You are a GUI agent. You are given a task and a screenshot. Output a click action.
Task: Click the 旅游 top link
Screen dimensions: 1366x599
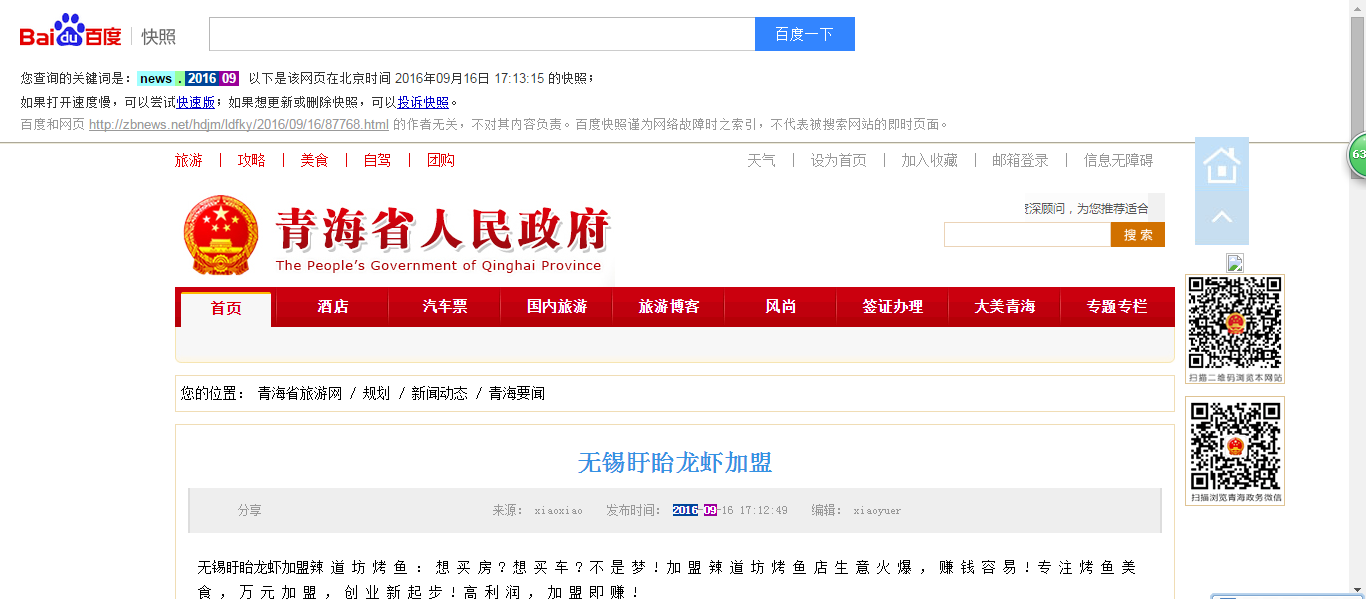(x=189, y=160)
